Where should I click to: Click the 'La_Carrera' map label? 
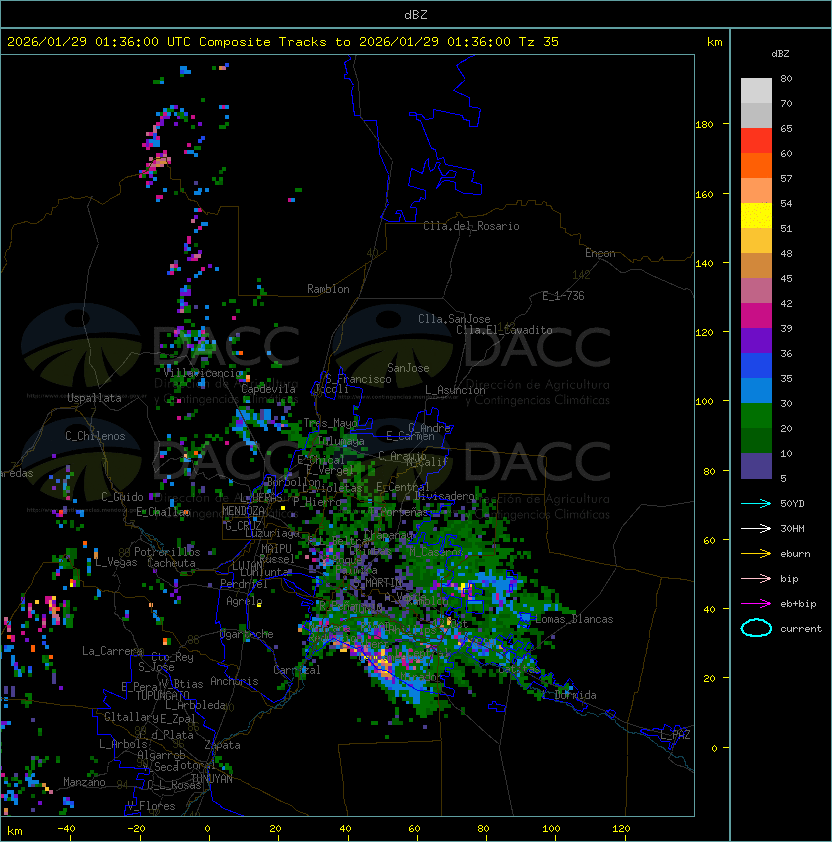(113, 651)
